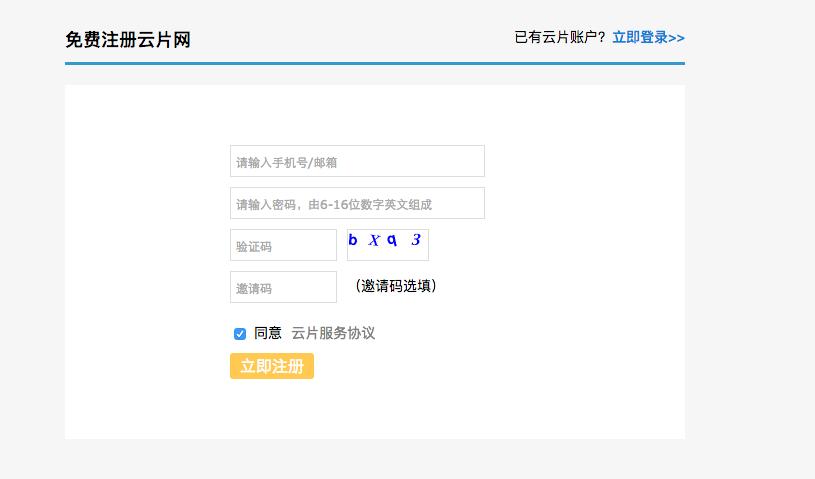The width and height of the screenshot is (815, 479).
Task: Click the 邀请码 invitation code field
Action: pos(283,287)
